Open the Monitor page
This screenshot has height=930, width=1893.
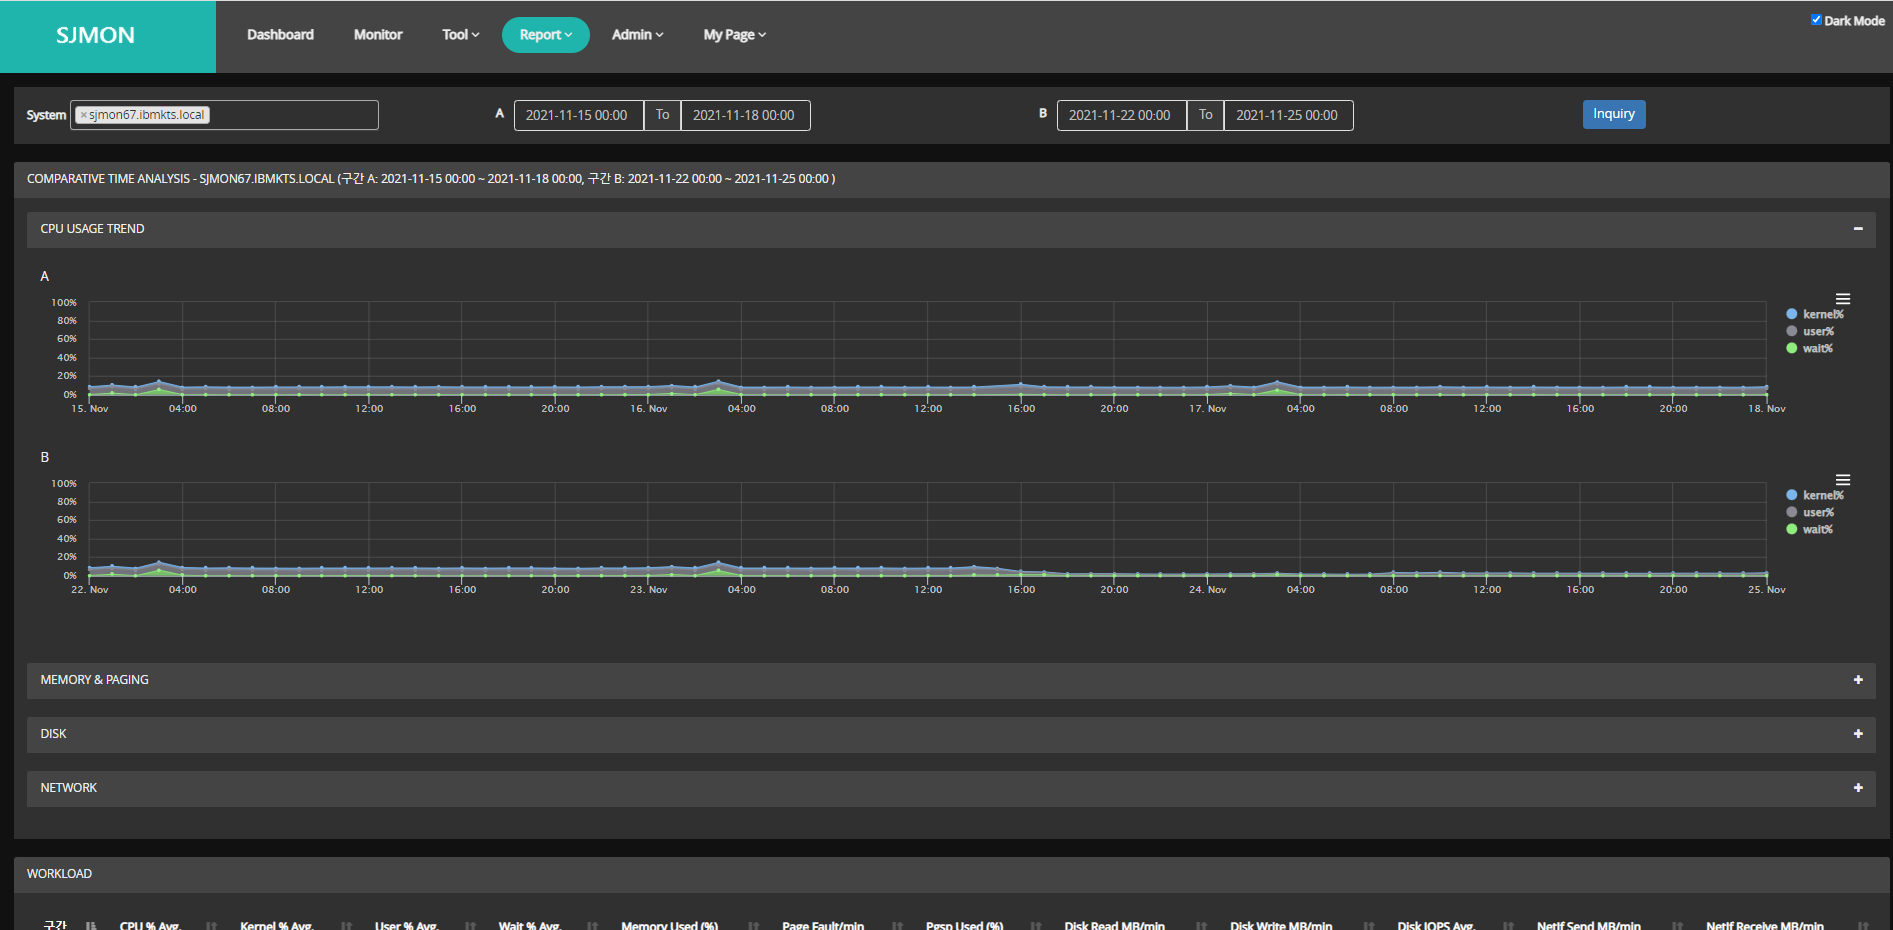[378, 35]
